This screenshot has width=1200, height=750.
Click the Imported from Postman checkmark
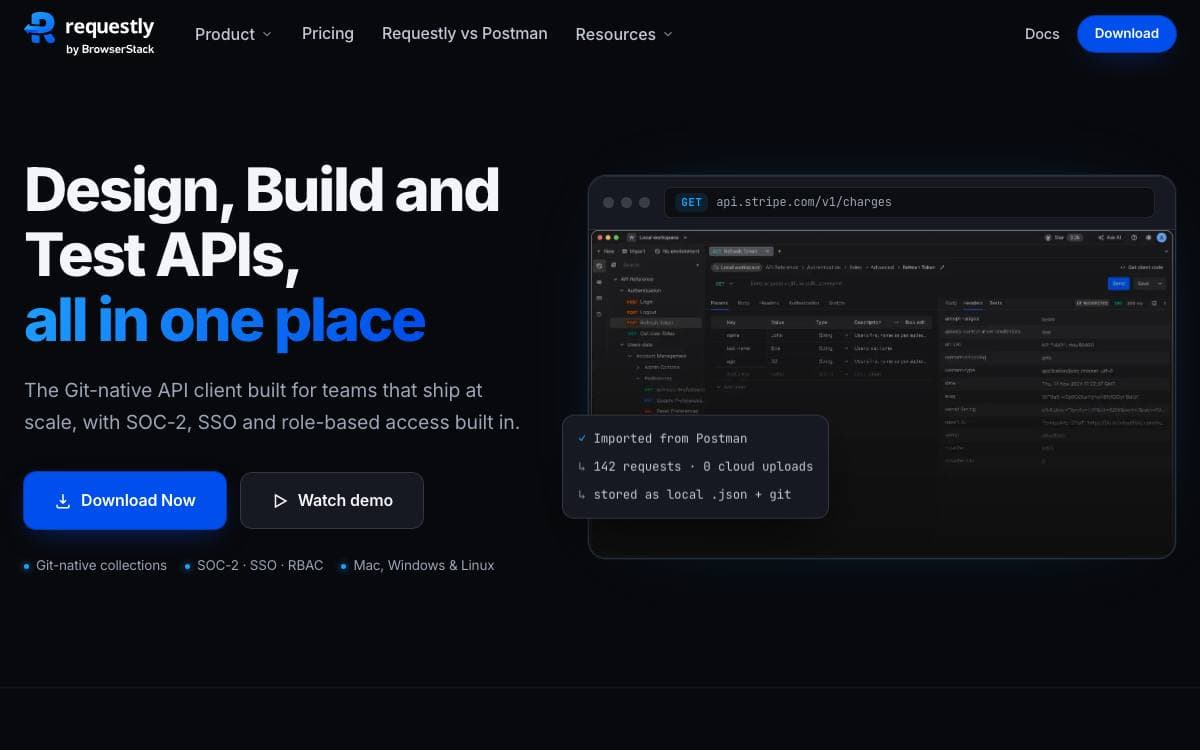click(582, 438)
